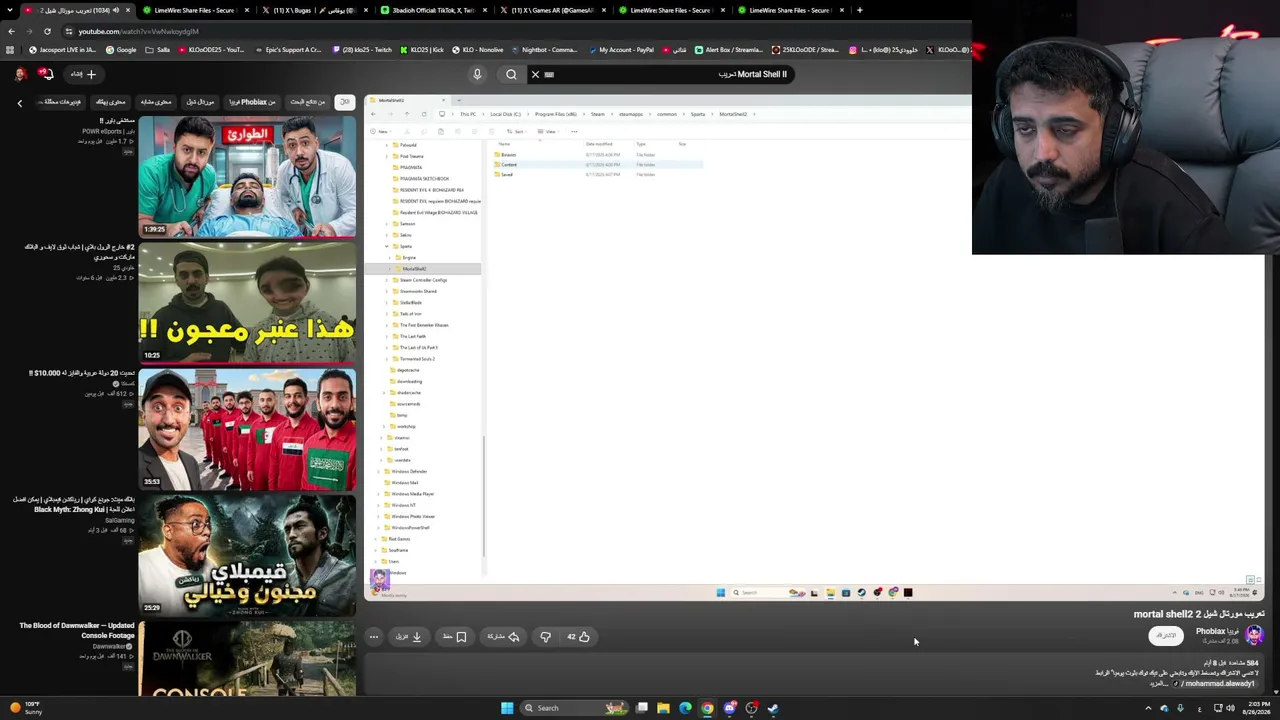Screen dimensions: 1280x720
Task: Open the YouTube create (plus) button
Action: click(83, 74)
